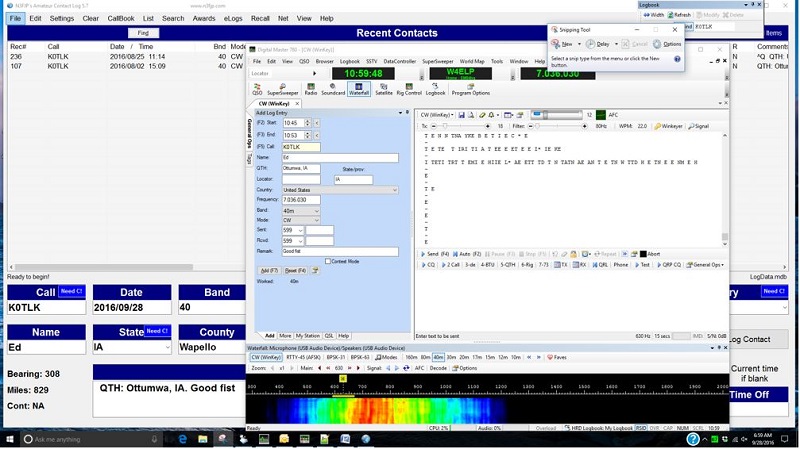Select the 20m band button on the waterfall

pos(464,358)
